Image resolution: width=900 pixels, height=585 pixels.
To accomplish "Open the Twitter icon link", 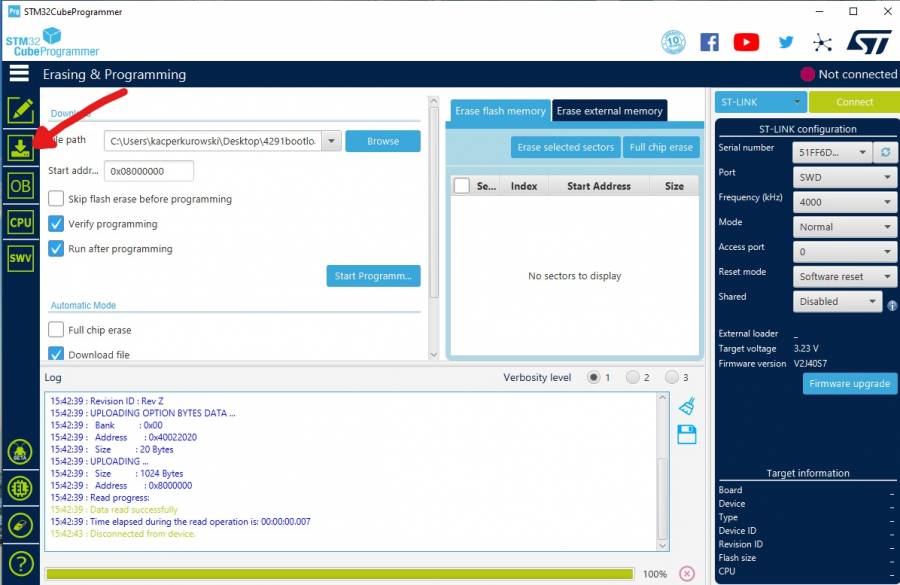I will [x=786, y=42].
